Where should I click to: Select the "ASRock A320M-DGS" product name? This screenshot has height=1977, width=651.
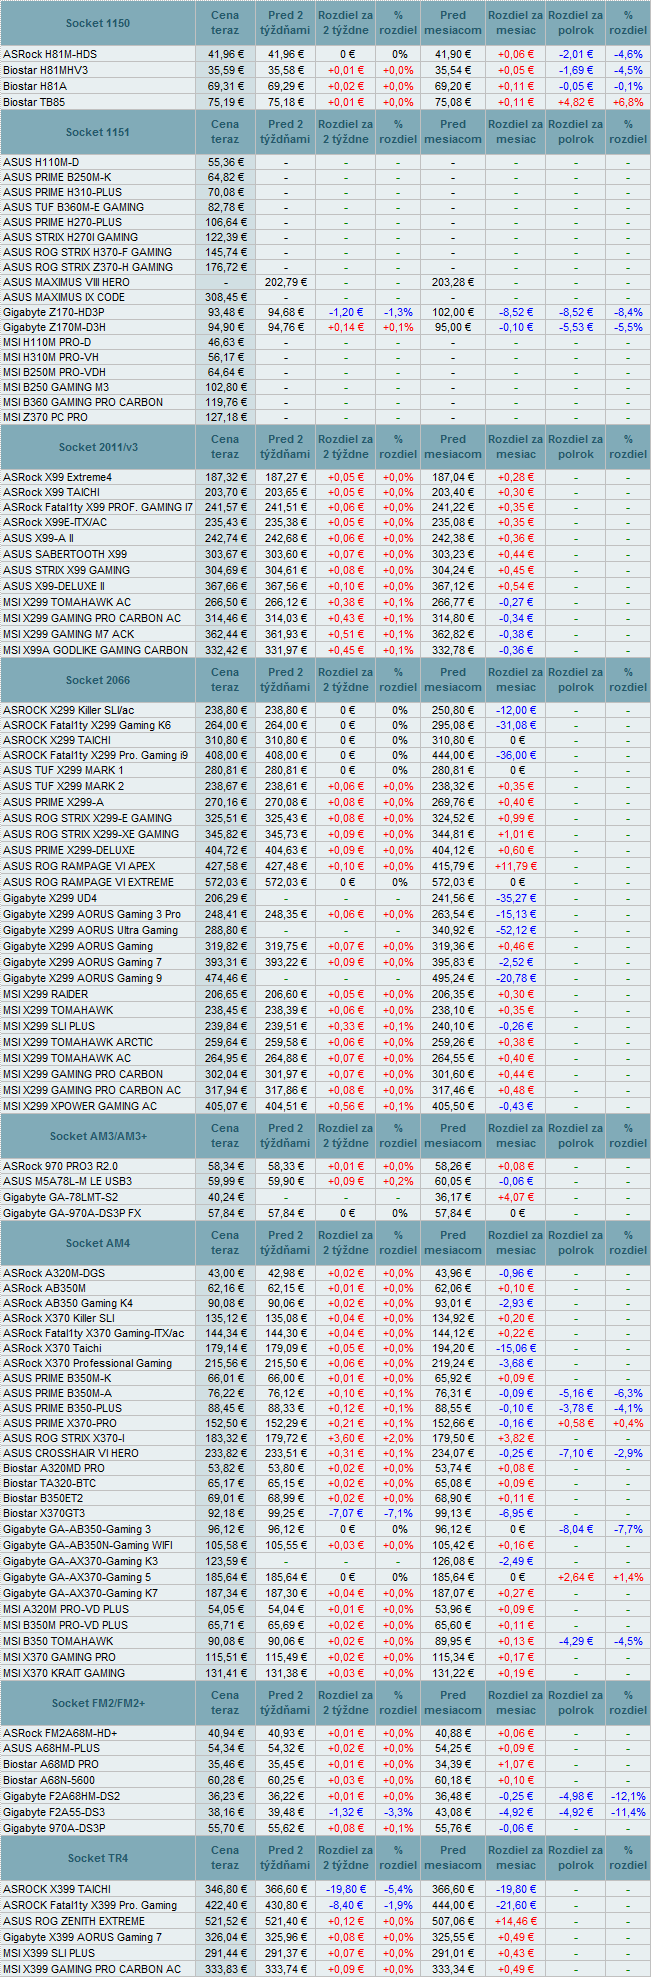tap(52, 1273)
